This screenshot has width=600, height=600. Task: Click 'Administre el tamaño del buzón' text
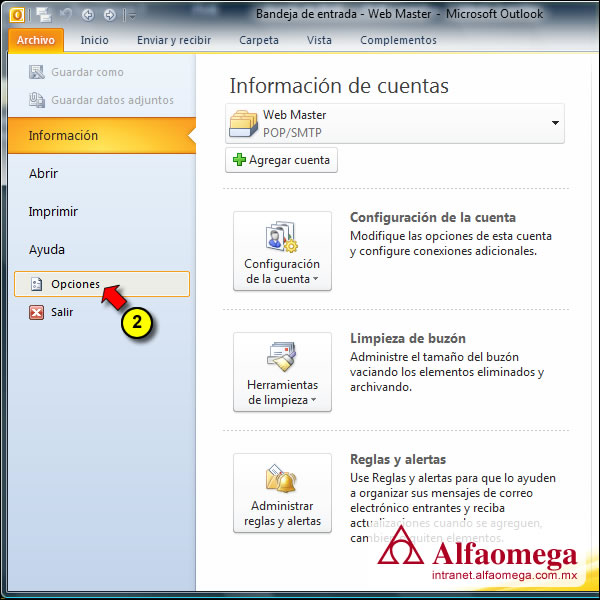pos(434,357)
